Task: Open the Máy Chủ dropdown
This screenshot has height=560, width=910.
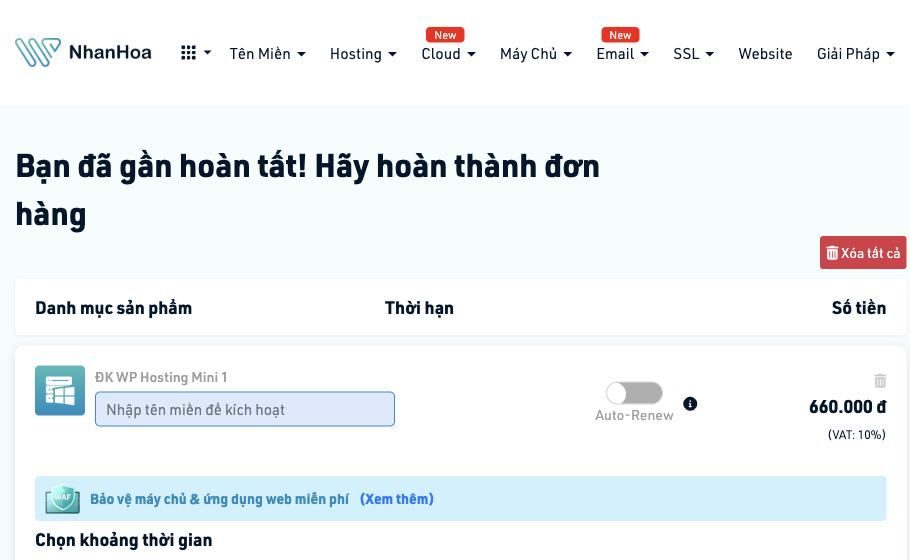Action: [536, 54]
